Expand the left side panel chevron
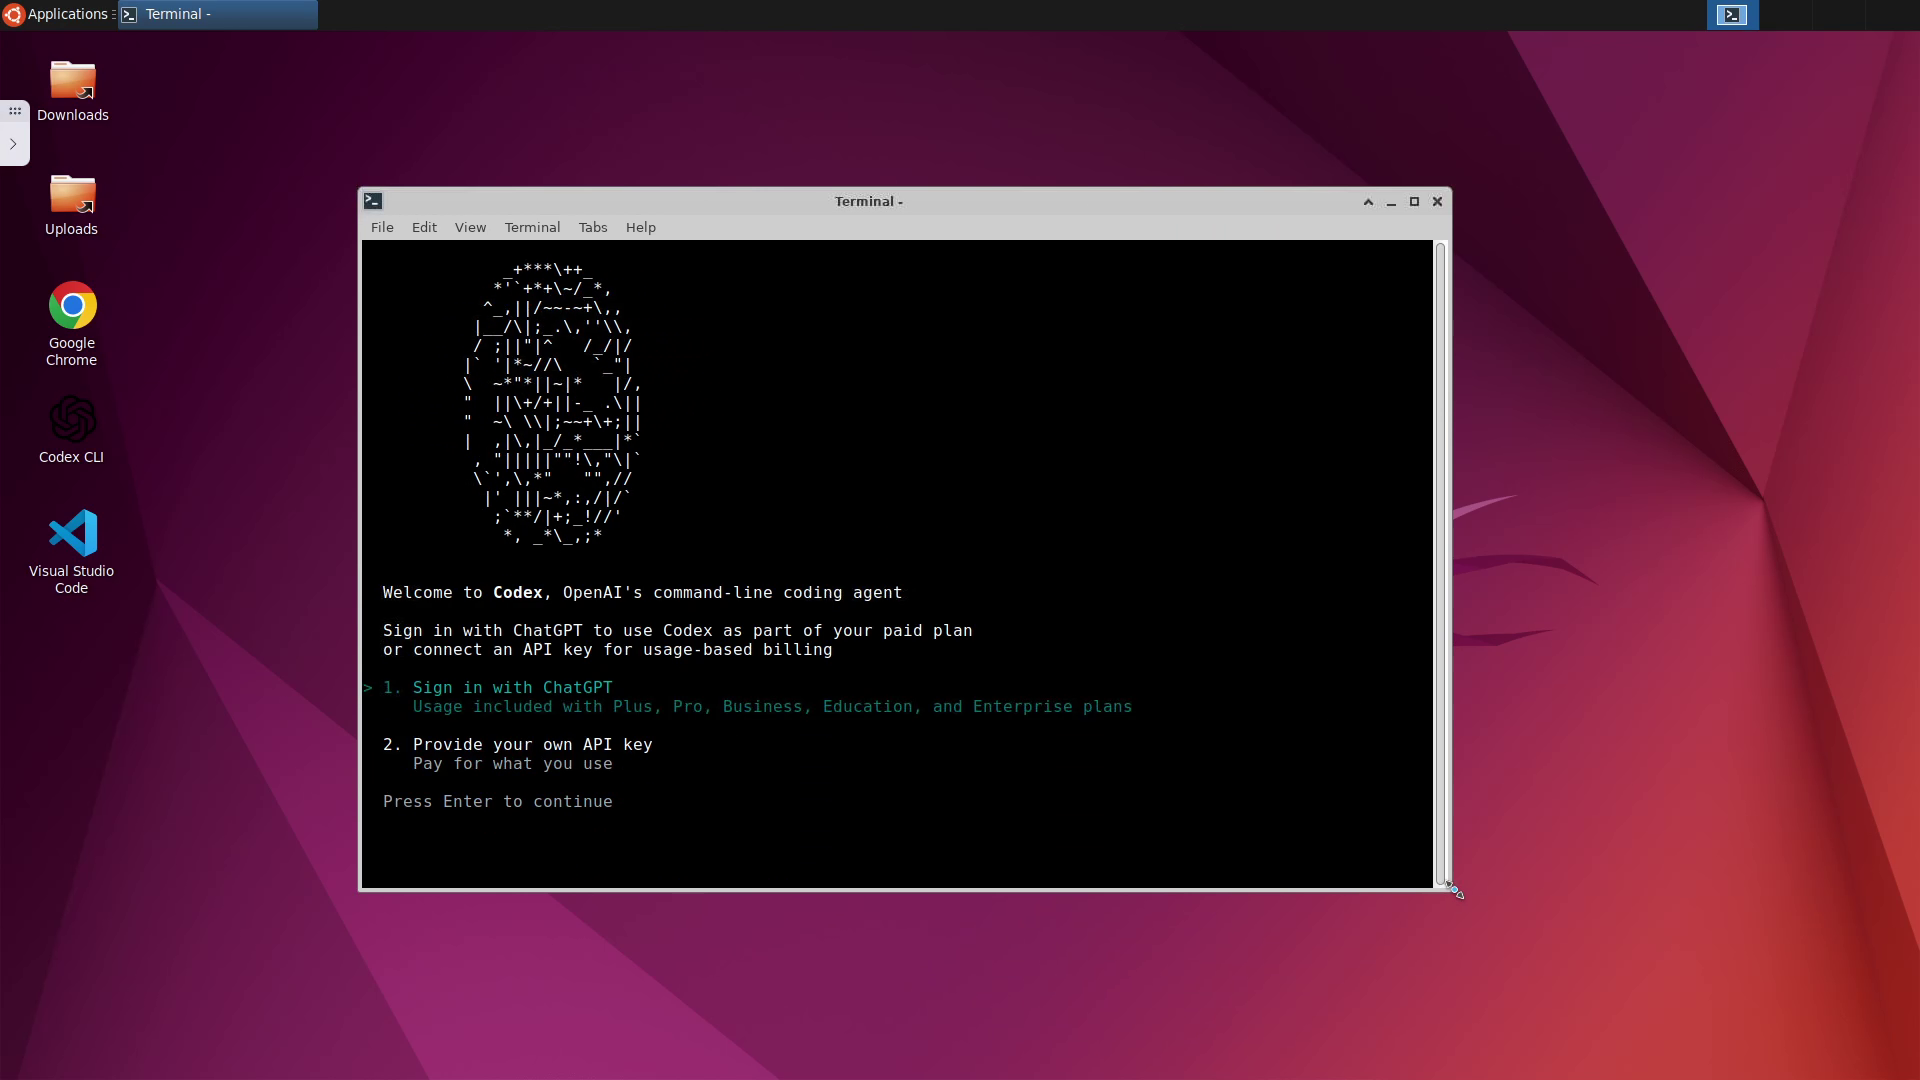The width and height of the screenshot is (1920, 1080). point(13,144)
